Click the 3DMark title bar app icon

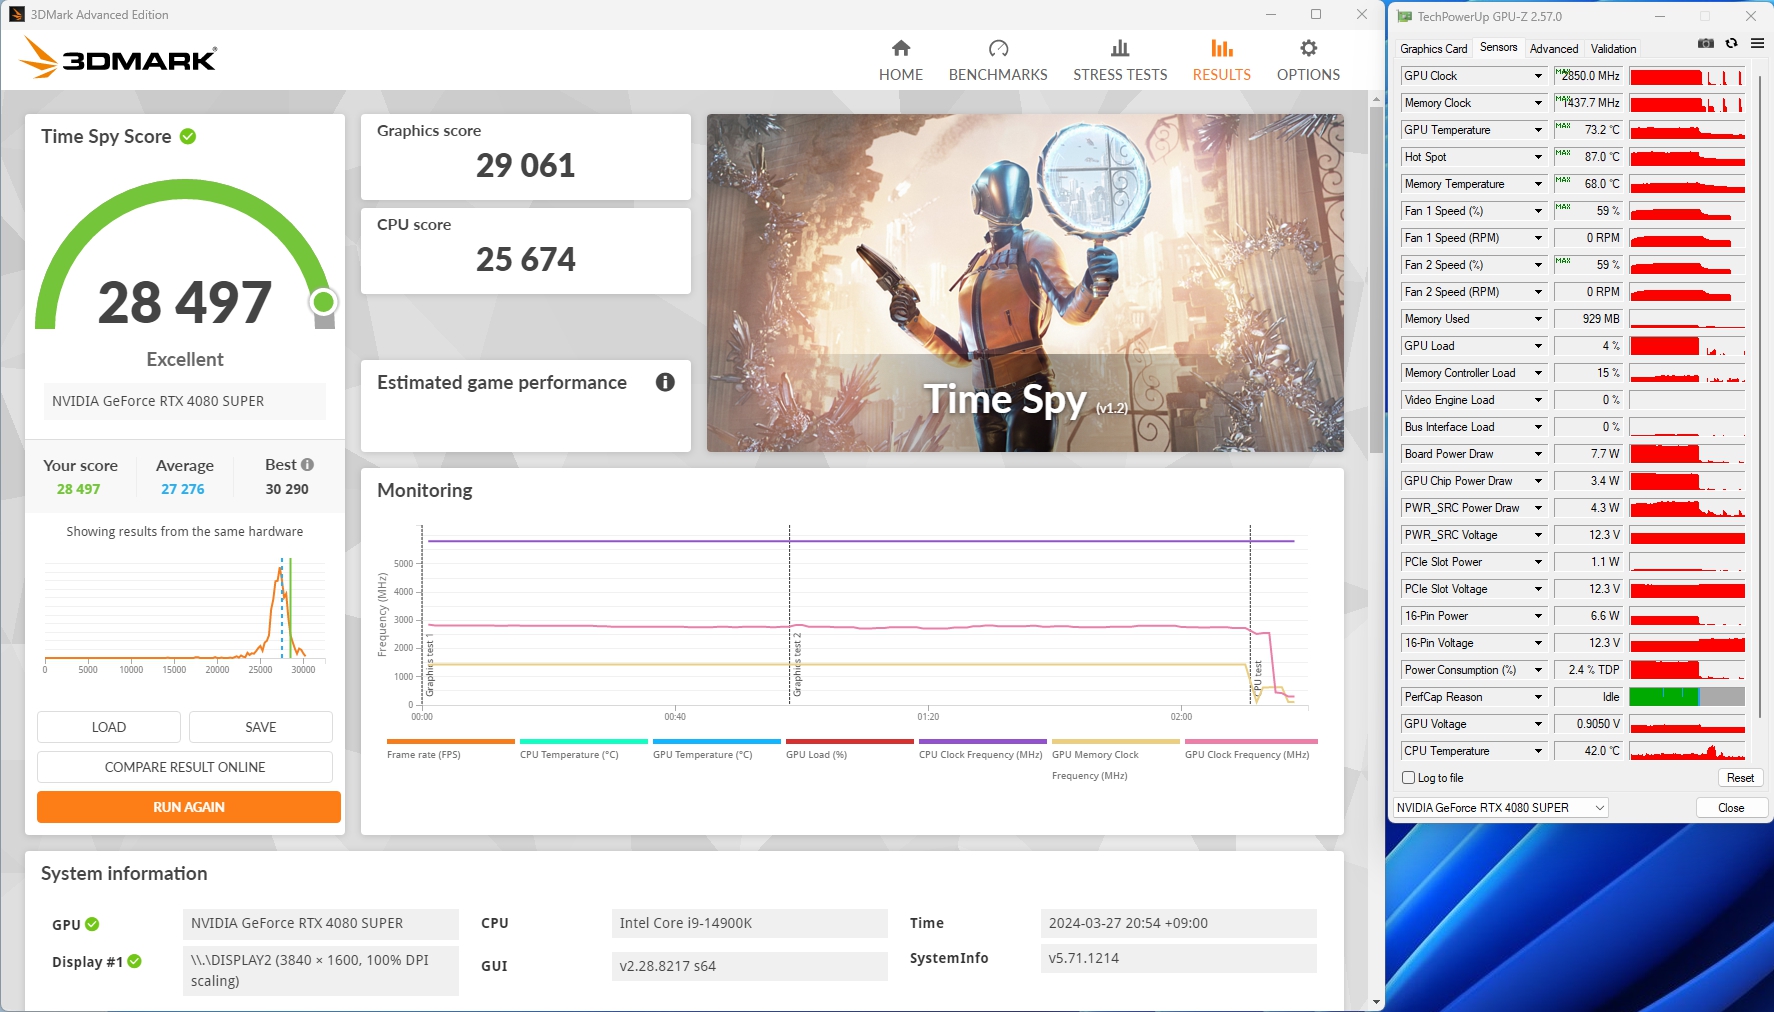tap(17, 14)
